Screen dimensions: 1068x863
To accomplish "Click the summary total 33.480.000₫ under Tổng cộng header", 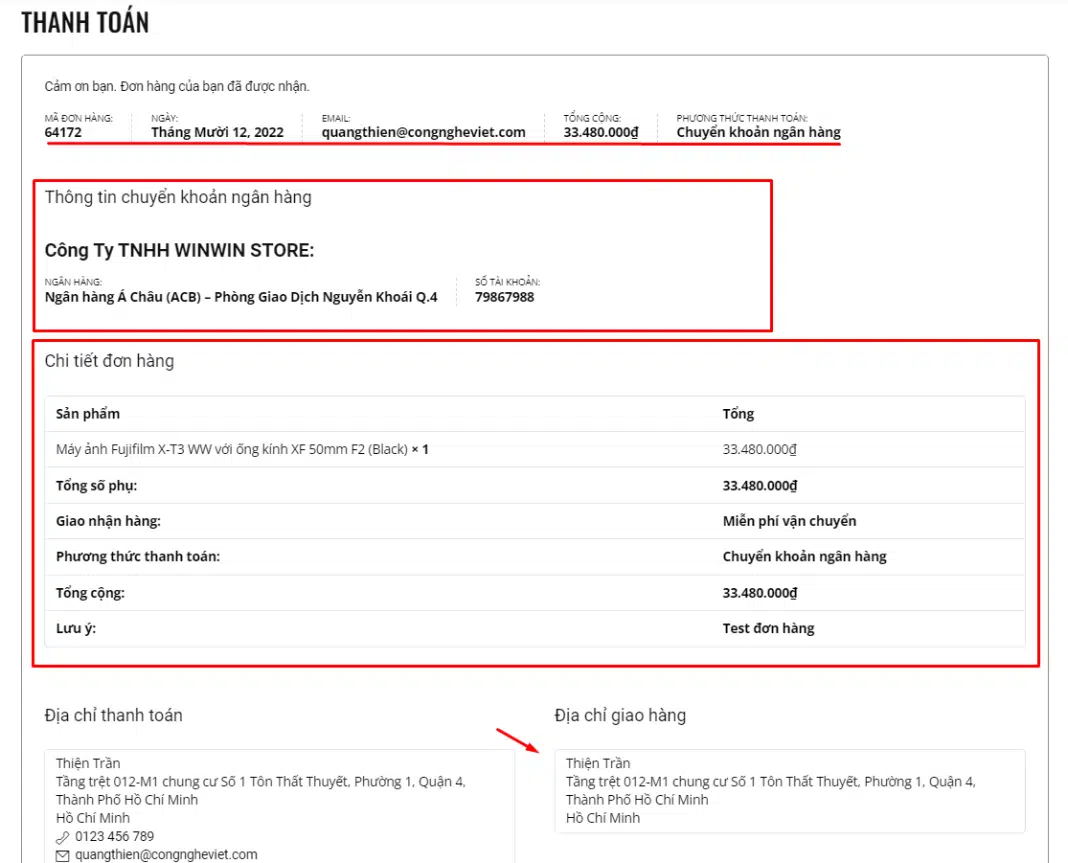I will click(x=601, y=132).
